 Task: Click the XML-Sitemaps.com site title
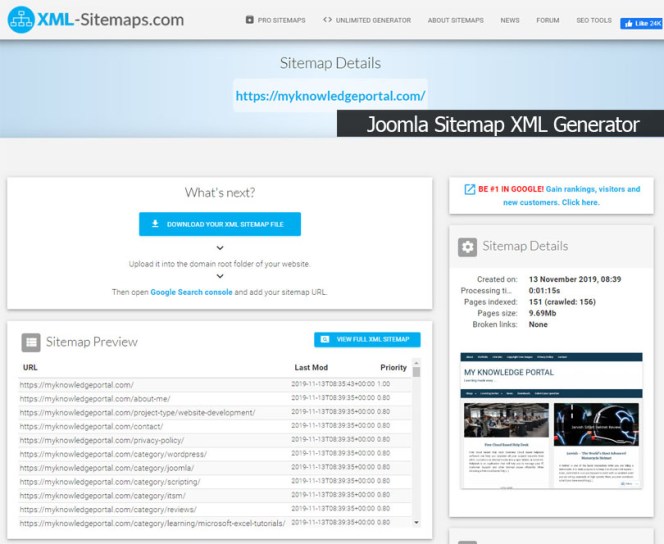click(x=111, y=20)
